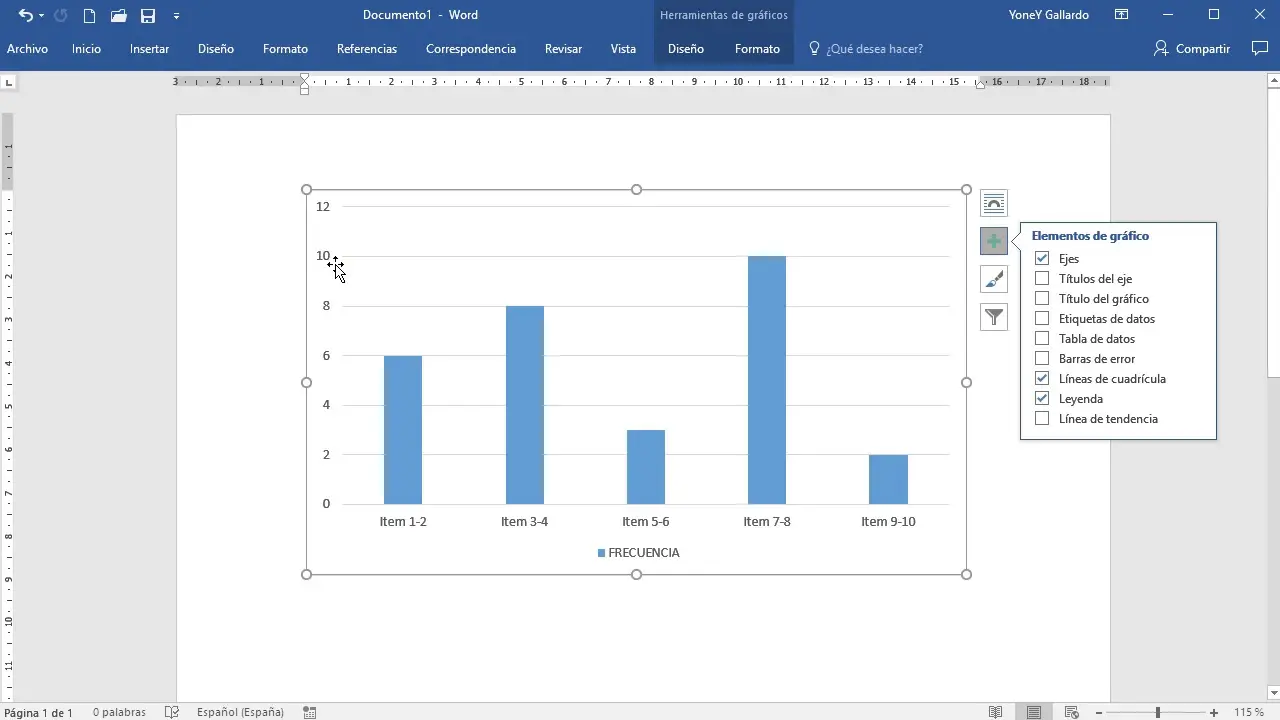
Task: Open the Insertar ribbon tab
Action: pos(149,48)
